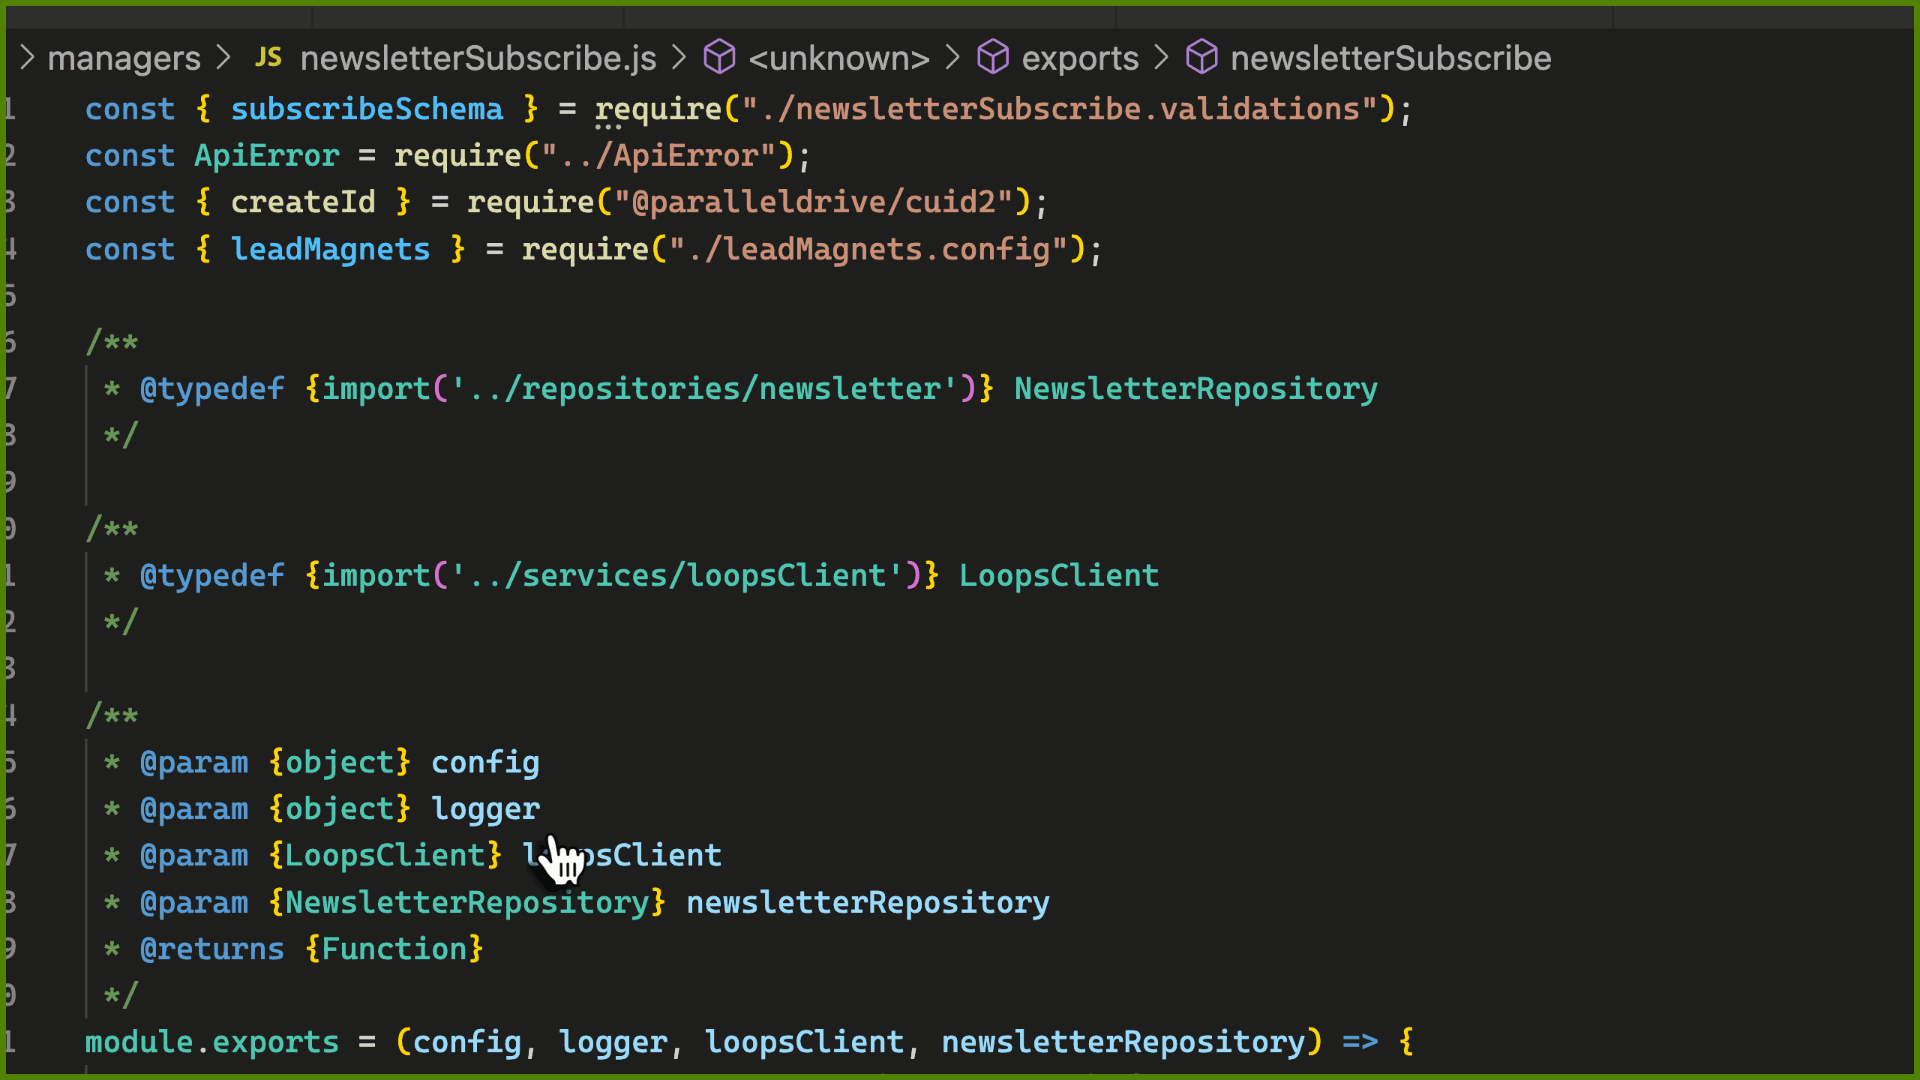Place cursor on the module.exports line

(211, 1041)
